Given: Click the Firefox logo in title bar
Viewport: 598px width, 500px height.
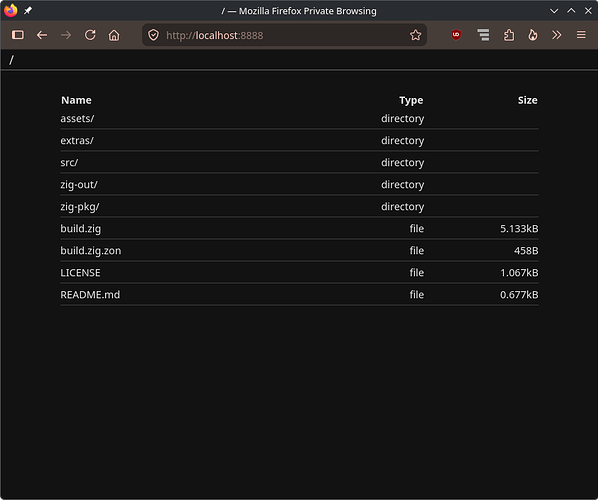Looking at the screenshot, I should tap(11, 10).
